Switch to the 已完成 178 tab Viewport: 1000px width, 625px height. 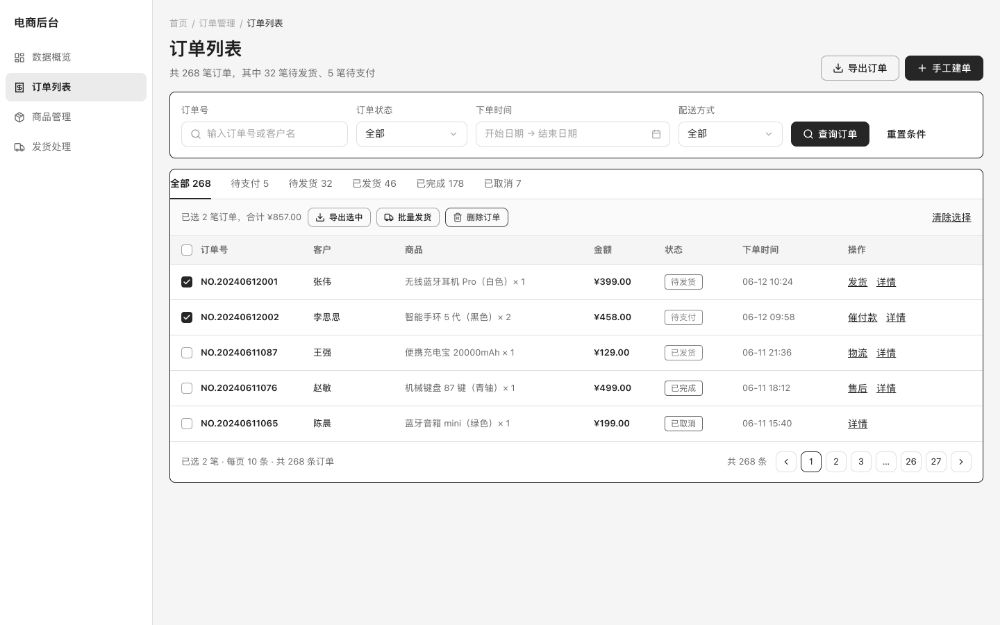pos(440,184)
